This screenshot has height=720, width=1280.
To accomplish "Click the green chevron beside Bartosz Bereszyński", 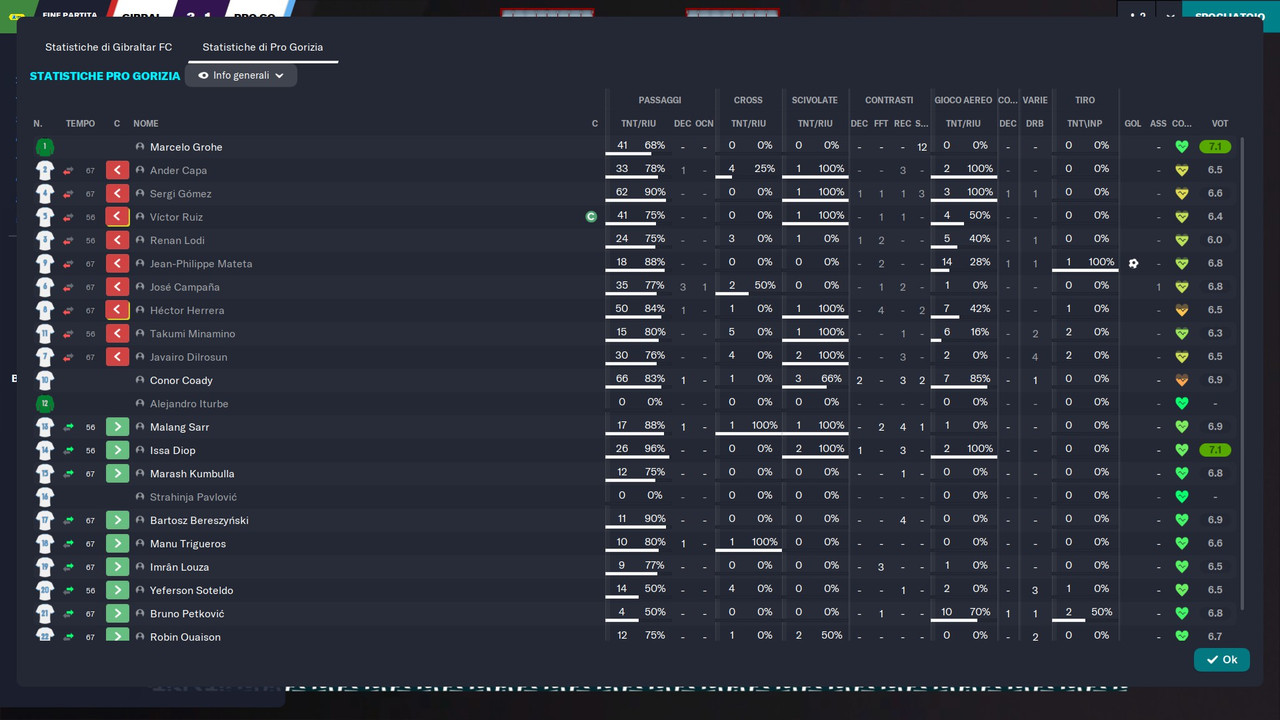I will (x=118, y=520).
